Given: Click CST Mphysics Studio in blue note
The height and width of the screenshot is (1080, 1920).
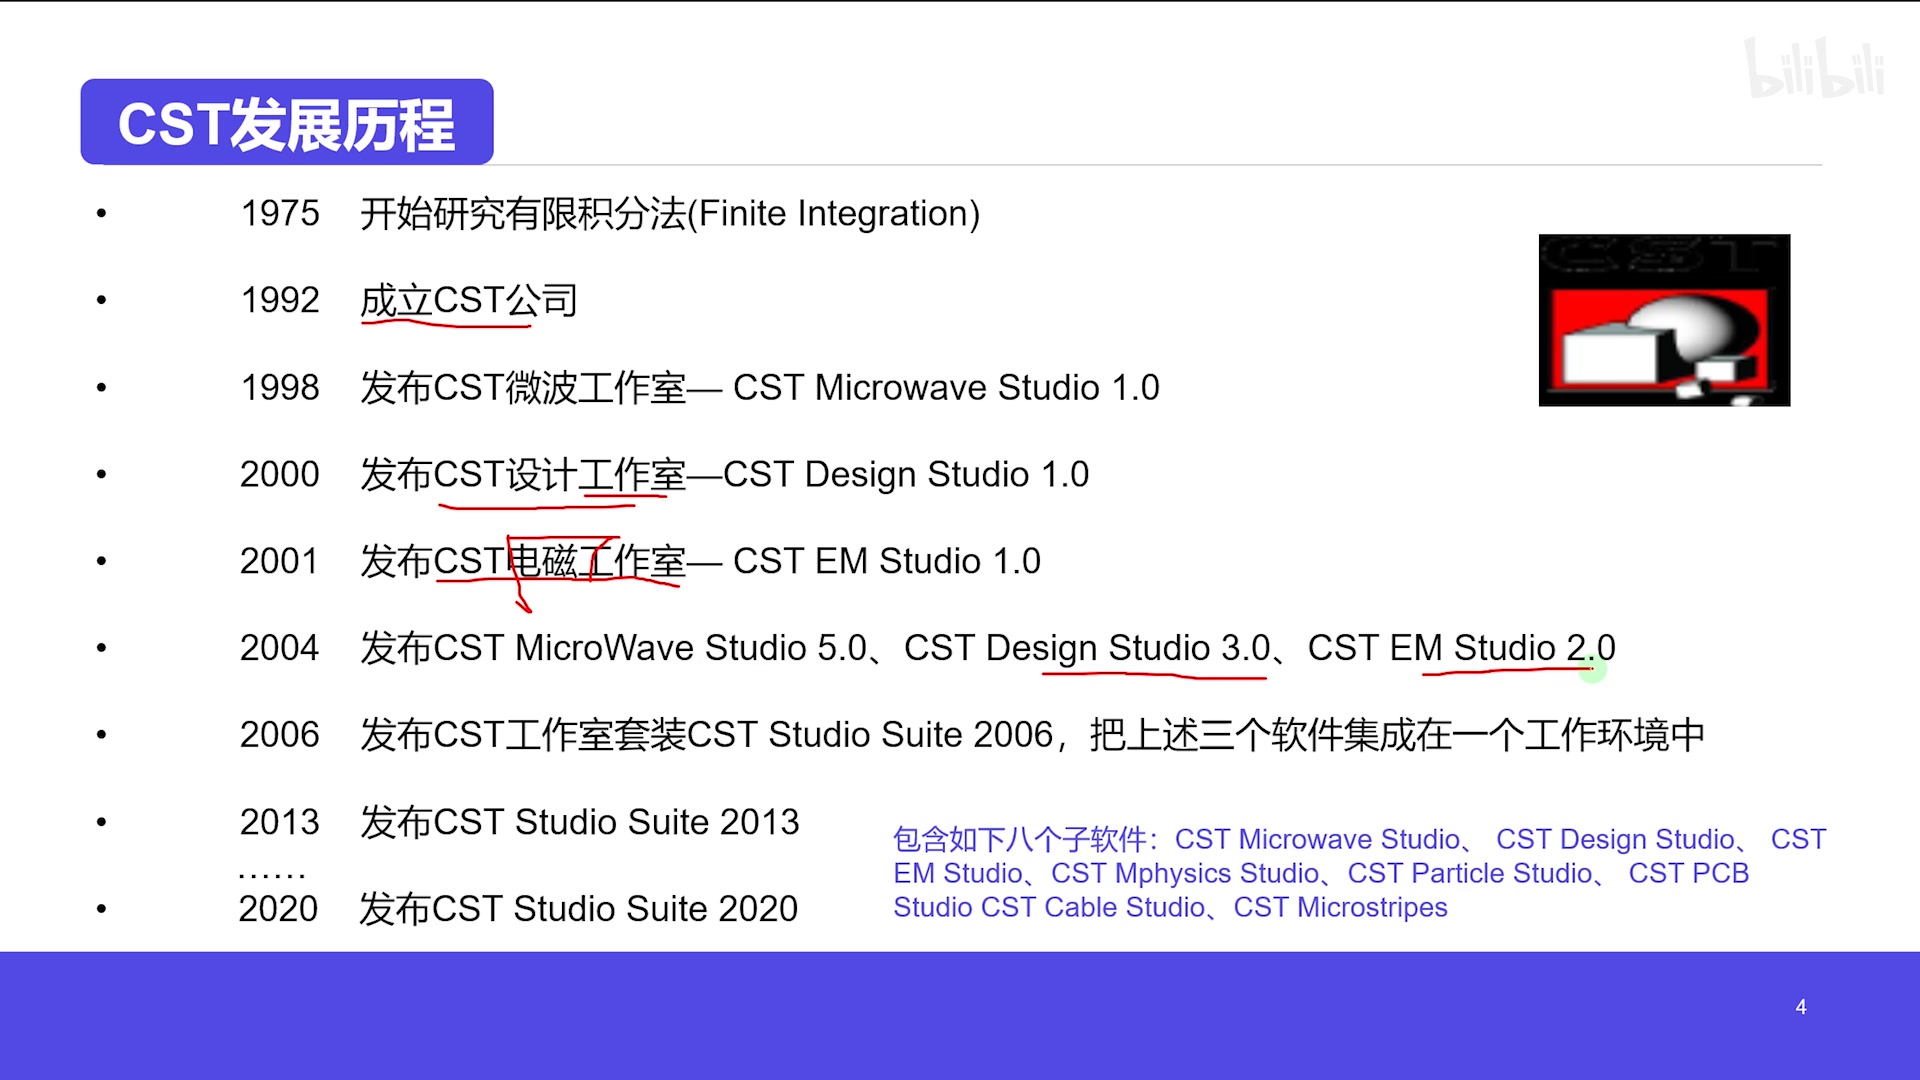Looking at the screenshot, I should 1185,873.
